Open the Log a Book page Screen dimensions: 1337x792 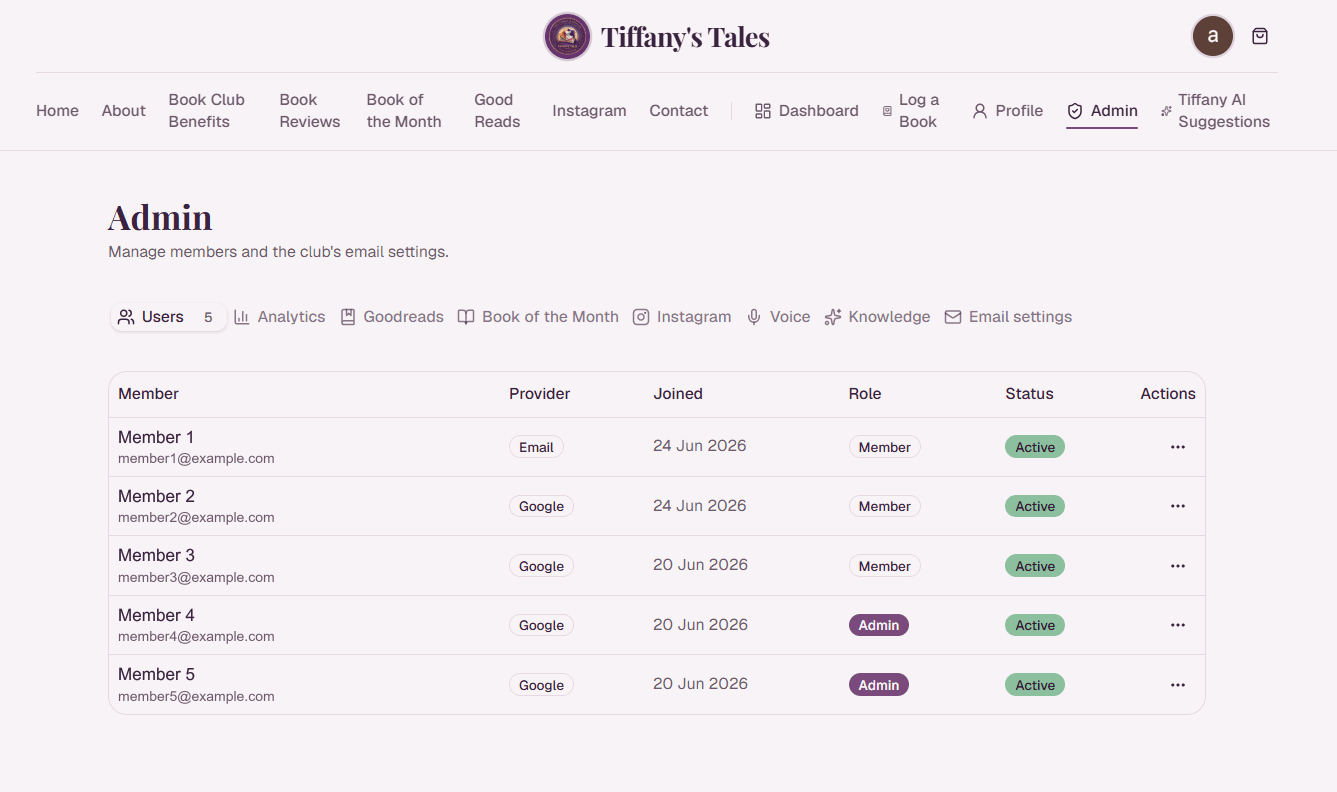click(911, 111)
